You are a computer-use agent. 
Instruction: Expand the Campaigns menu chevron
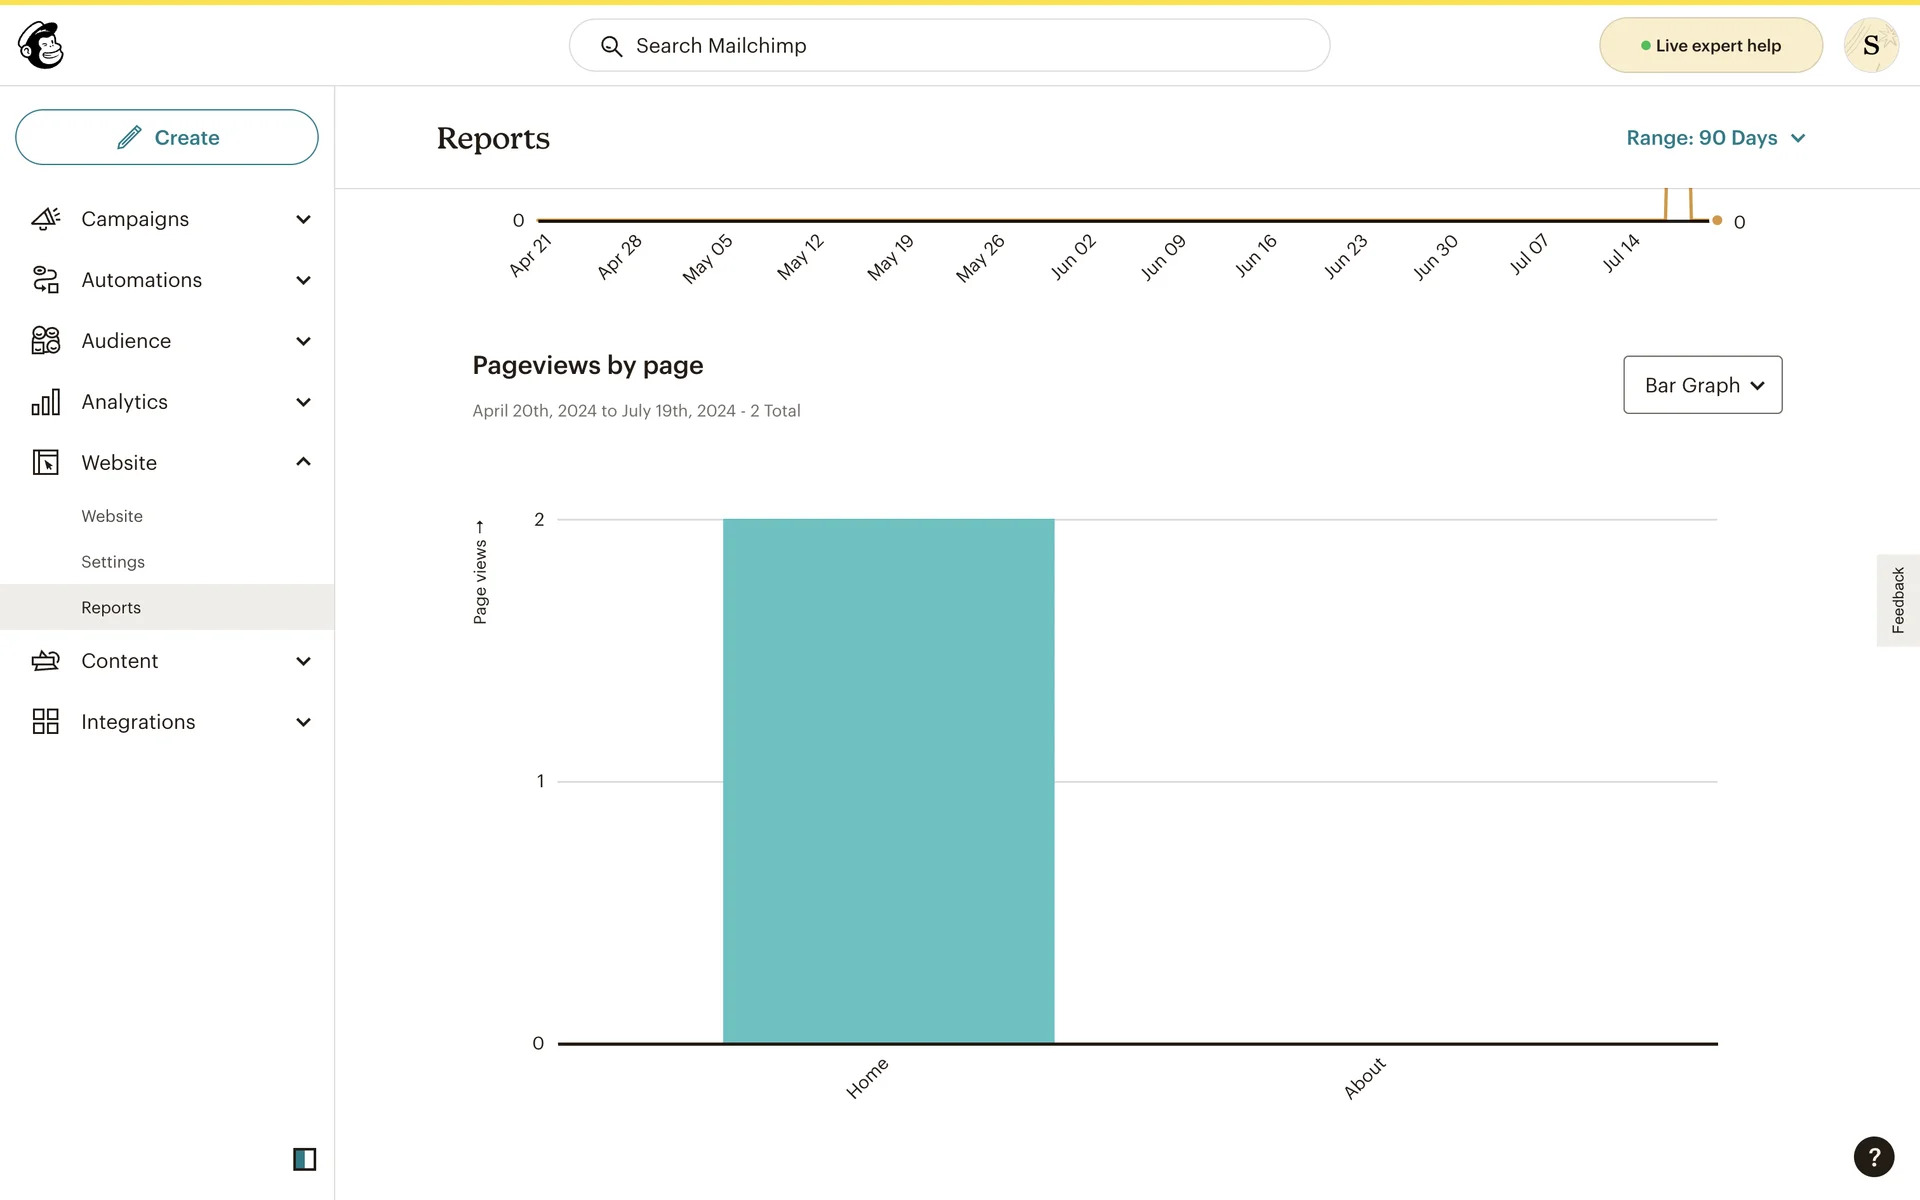click(303, 219)
